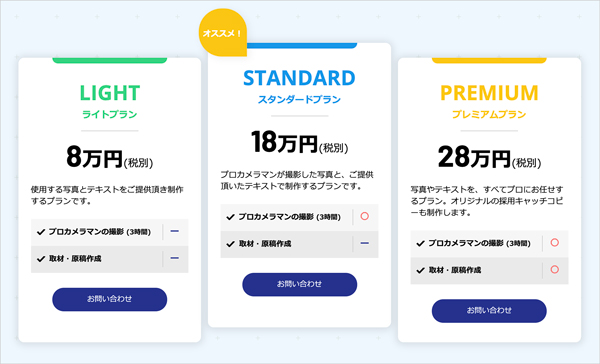Click red circle for STANDARD プロカメラマンの撮影
This screenshot has width=600, height=364.
(x=365, y=216)
